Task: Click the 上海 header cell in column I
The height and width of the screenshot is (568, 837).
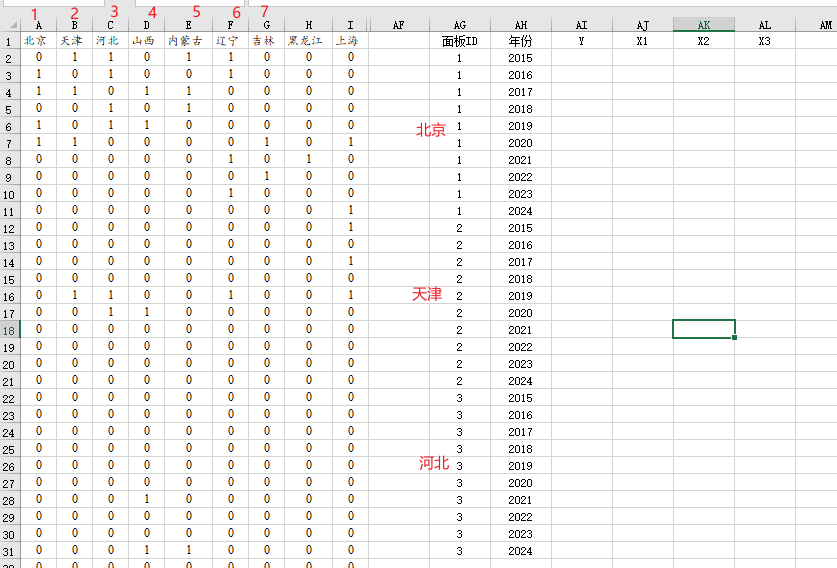Action: point(348,41)
